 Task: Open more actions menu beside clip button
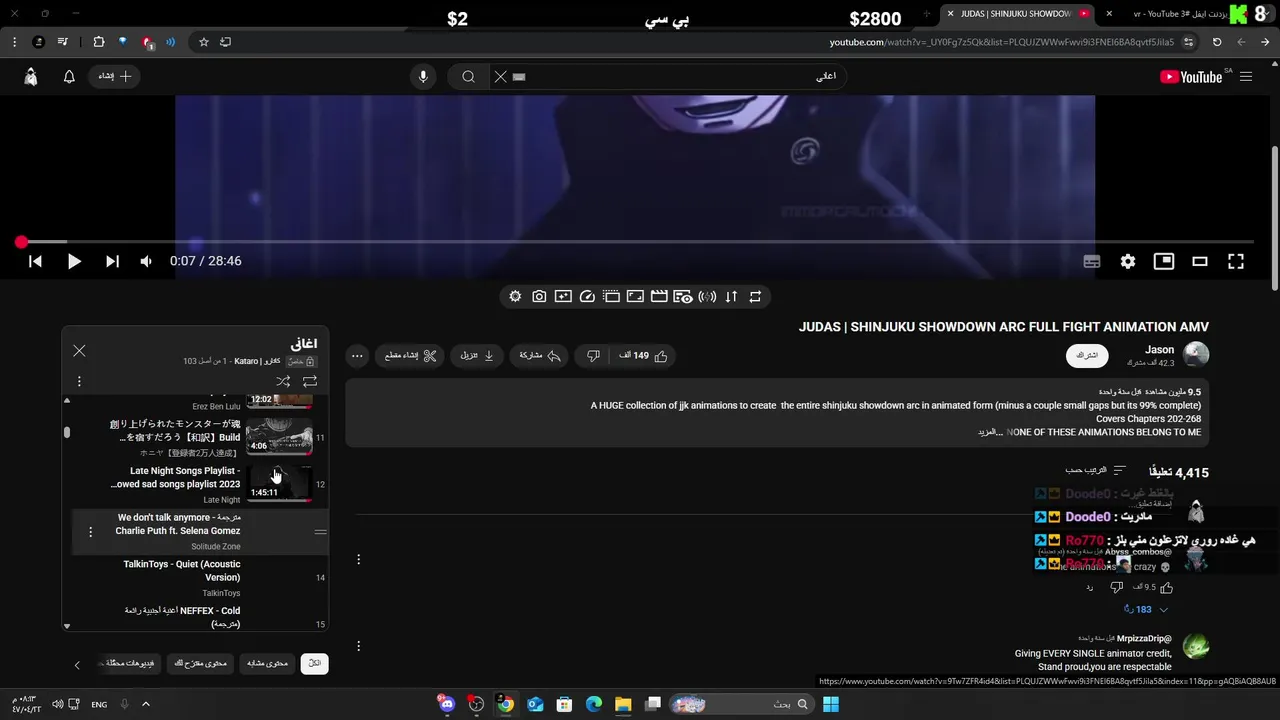357,355
